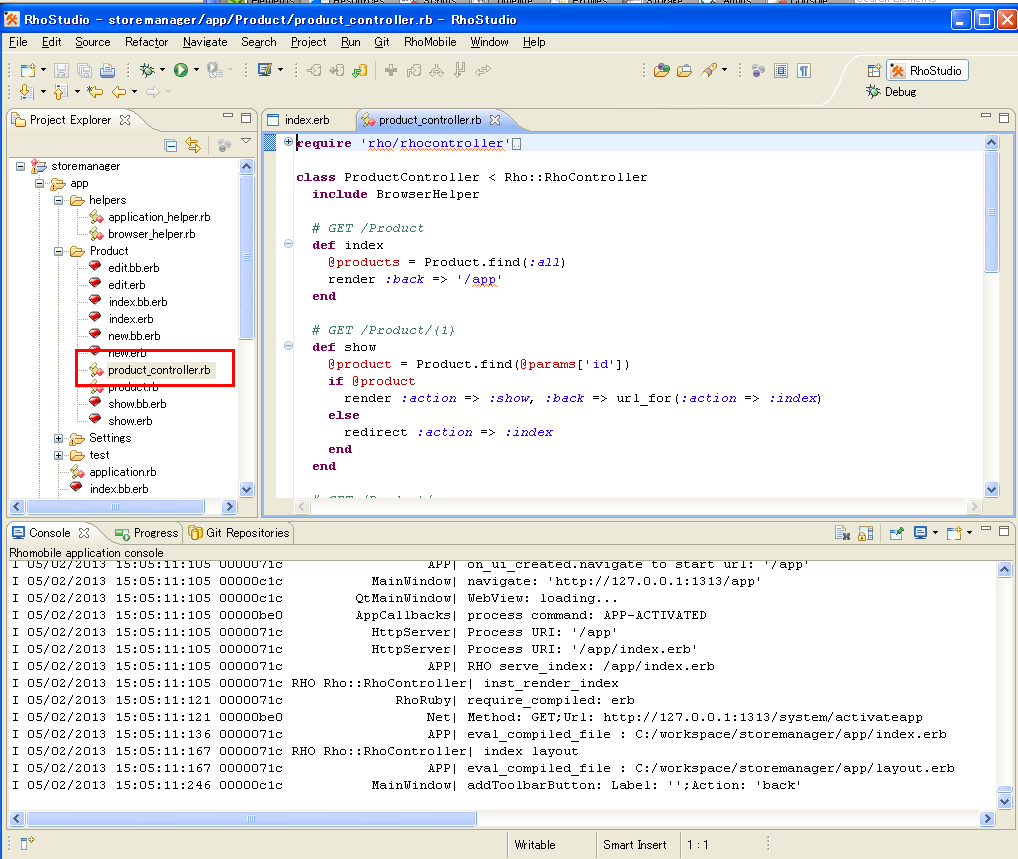Open dropdown arrow beside Debug bug icon
The height and width of the screenshot is (859, 1018).
[162, 70]
